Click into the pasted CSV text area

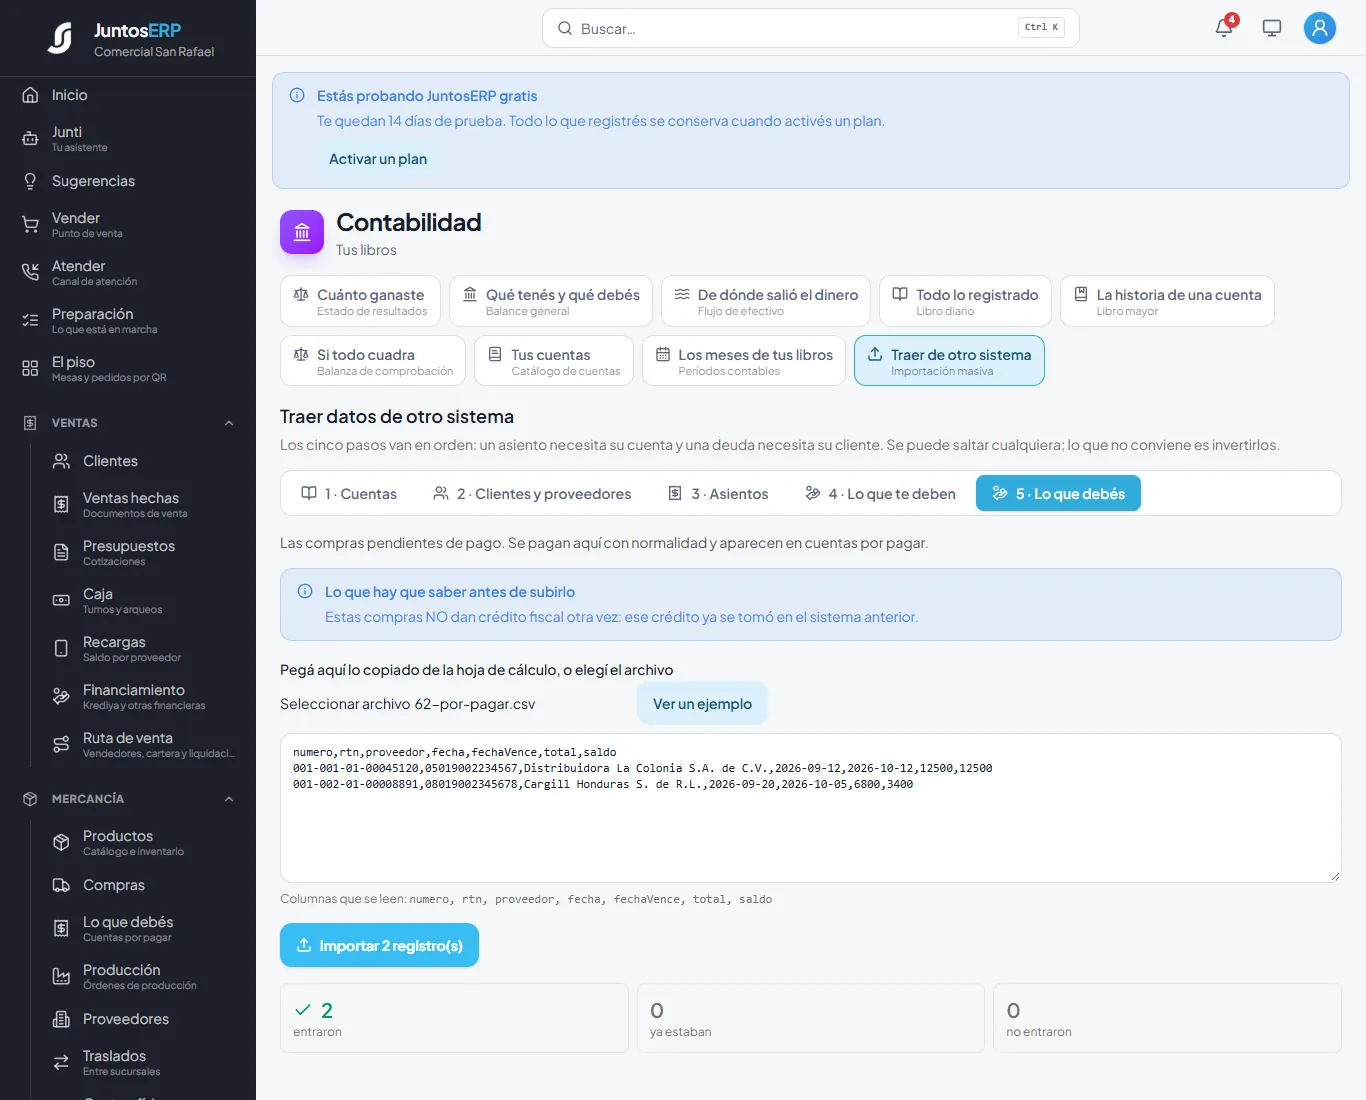(810, 808)
